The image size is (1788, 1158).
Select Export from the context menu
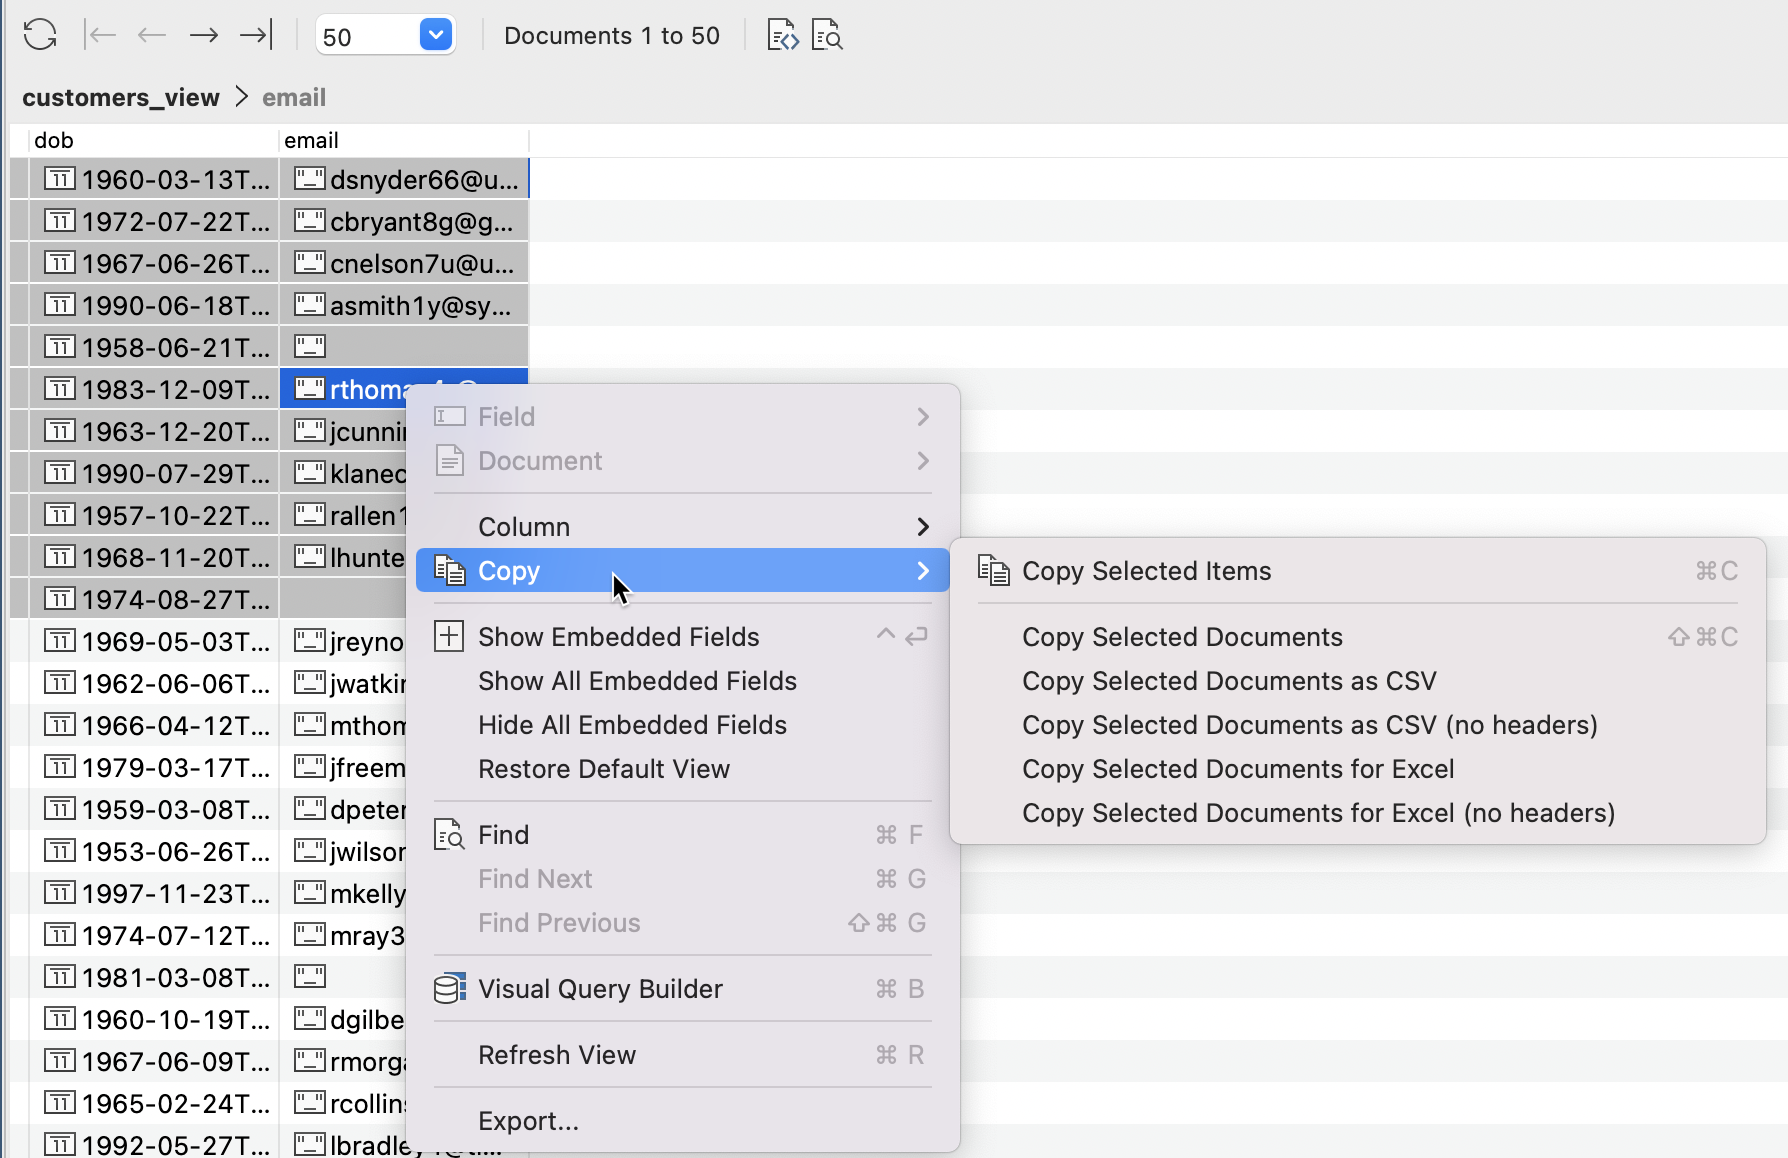(x=528, y=1120)
